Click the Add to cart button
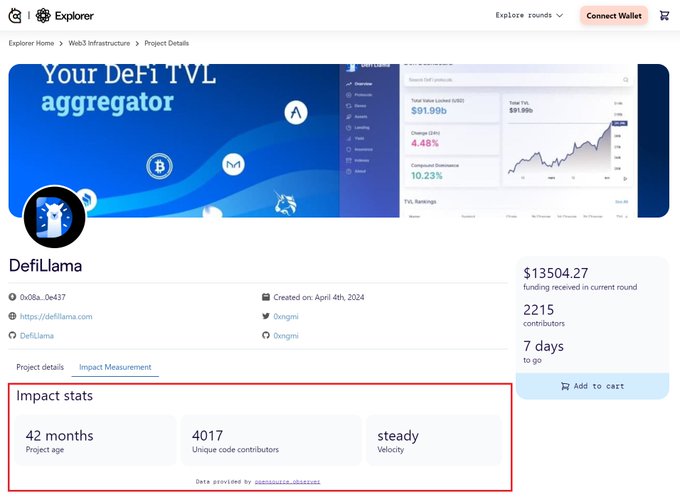The width and height of the screenshot is (680, 497). (592, 386)
